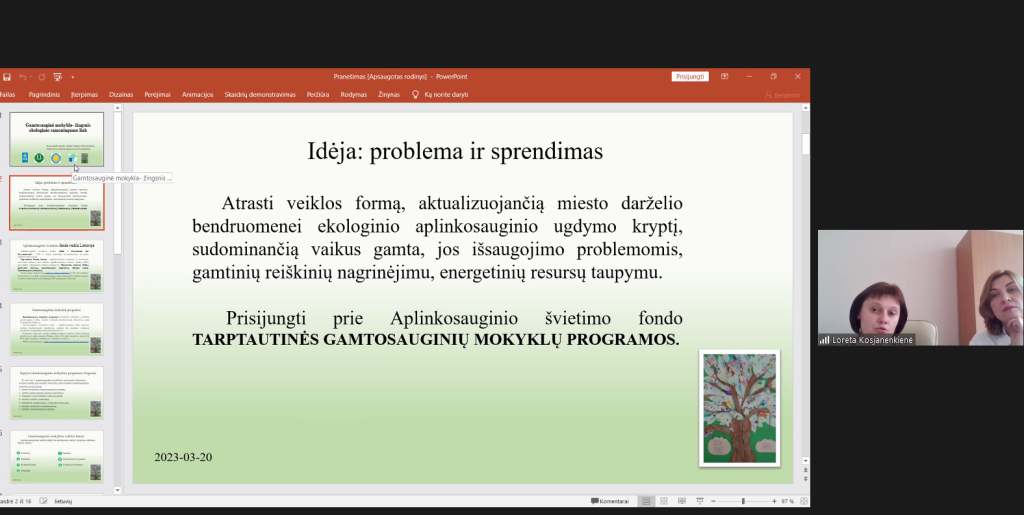Click the signal strength icon beside Loreta's name

coord(824,340)
